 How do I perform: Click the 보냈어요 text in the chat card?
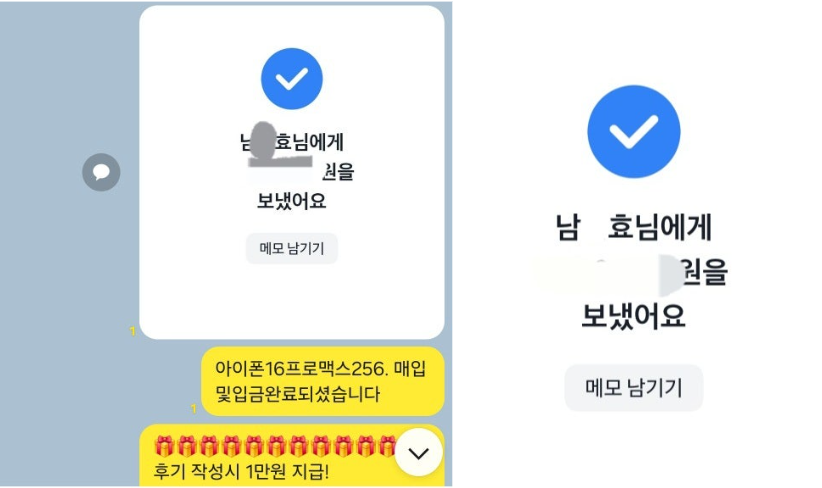pyautogui.click(x=291, y=201)
